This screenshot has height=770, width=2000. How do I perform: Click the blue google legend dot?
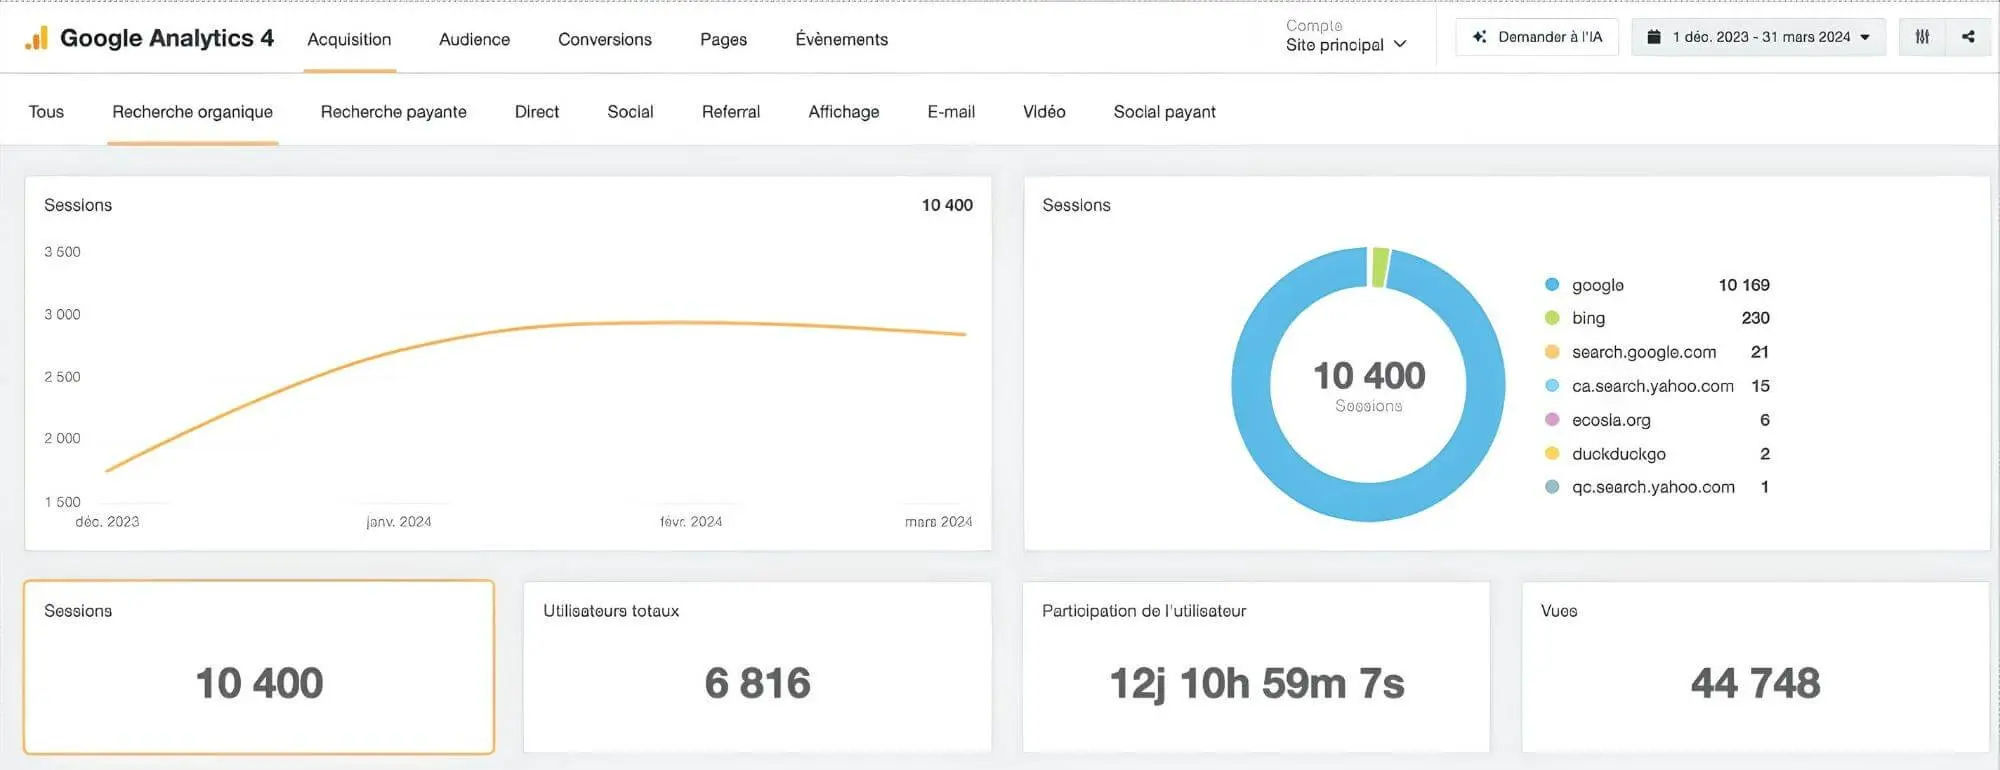point(1552,285)
